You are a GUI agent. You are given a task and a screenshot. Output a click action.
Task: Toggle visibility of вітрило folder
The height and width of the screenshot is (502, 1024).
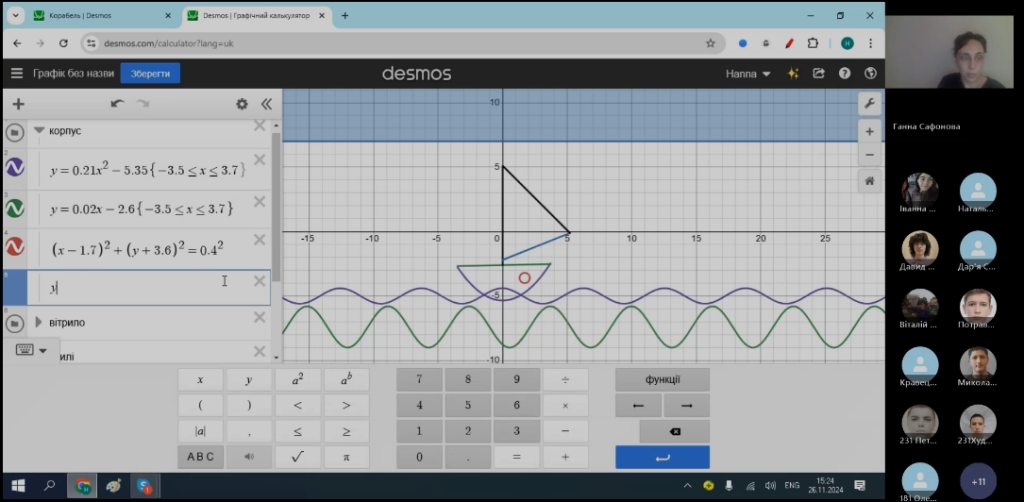pyautogui.click(x=14, y=322)
